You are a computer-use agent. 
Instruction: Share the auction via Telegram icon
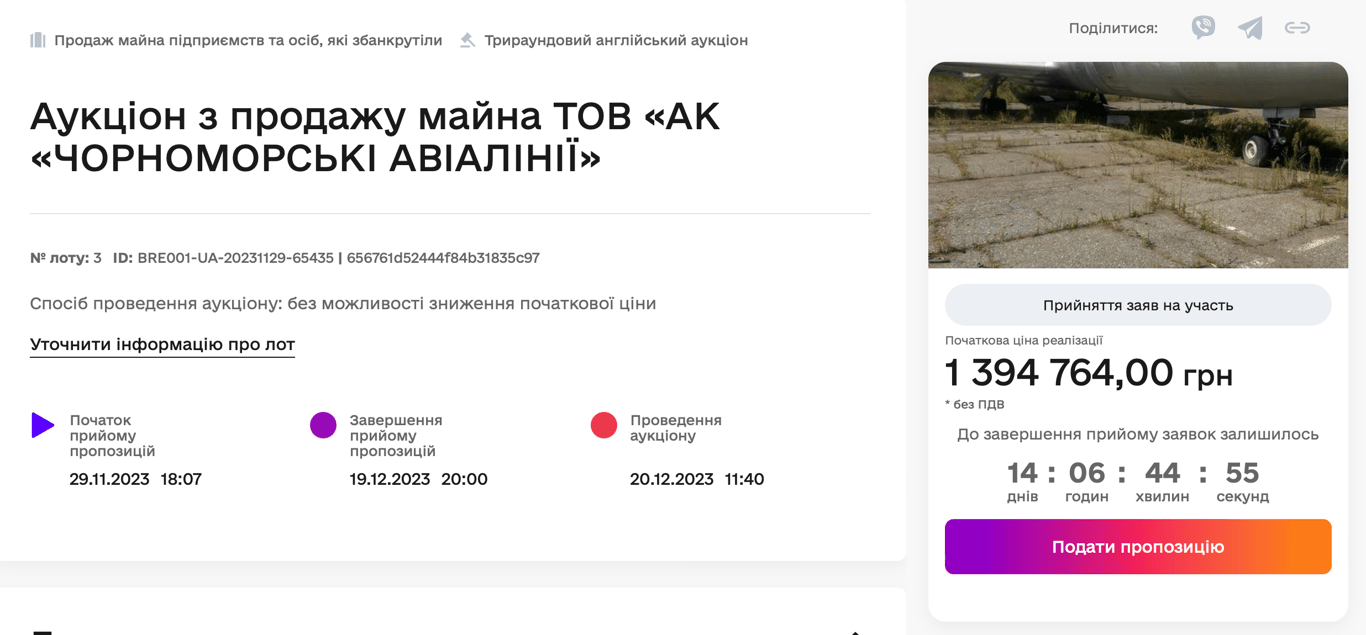click(x=1250, y=28)
